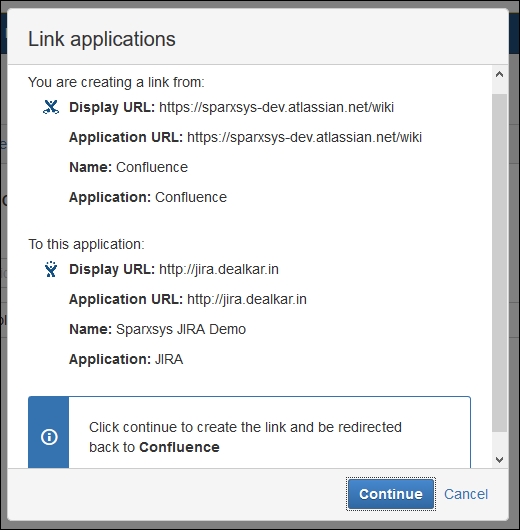Screen dimensions: 520x530
Task: Select the Confluence Display URL text
Action: 276,107
